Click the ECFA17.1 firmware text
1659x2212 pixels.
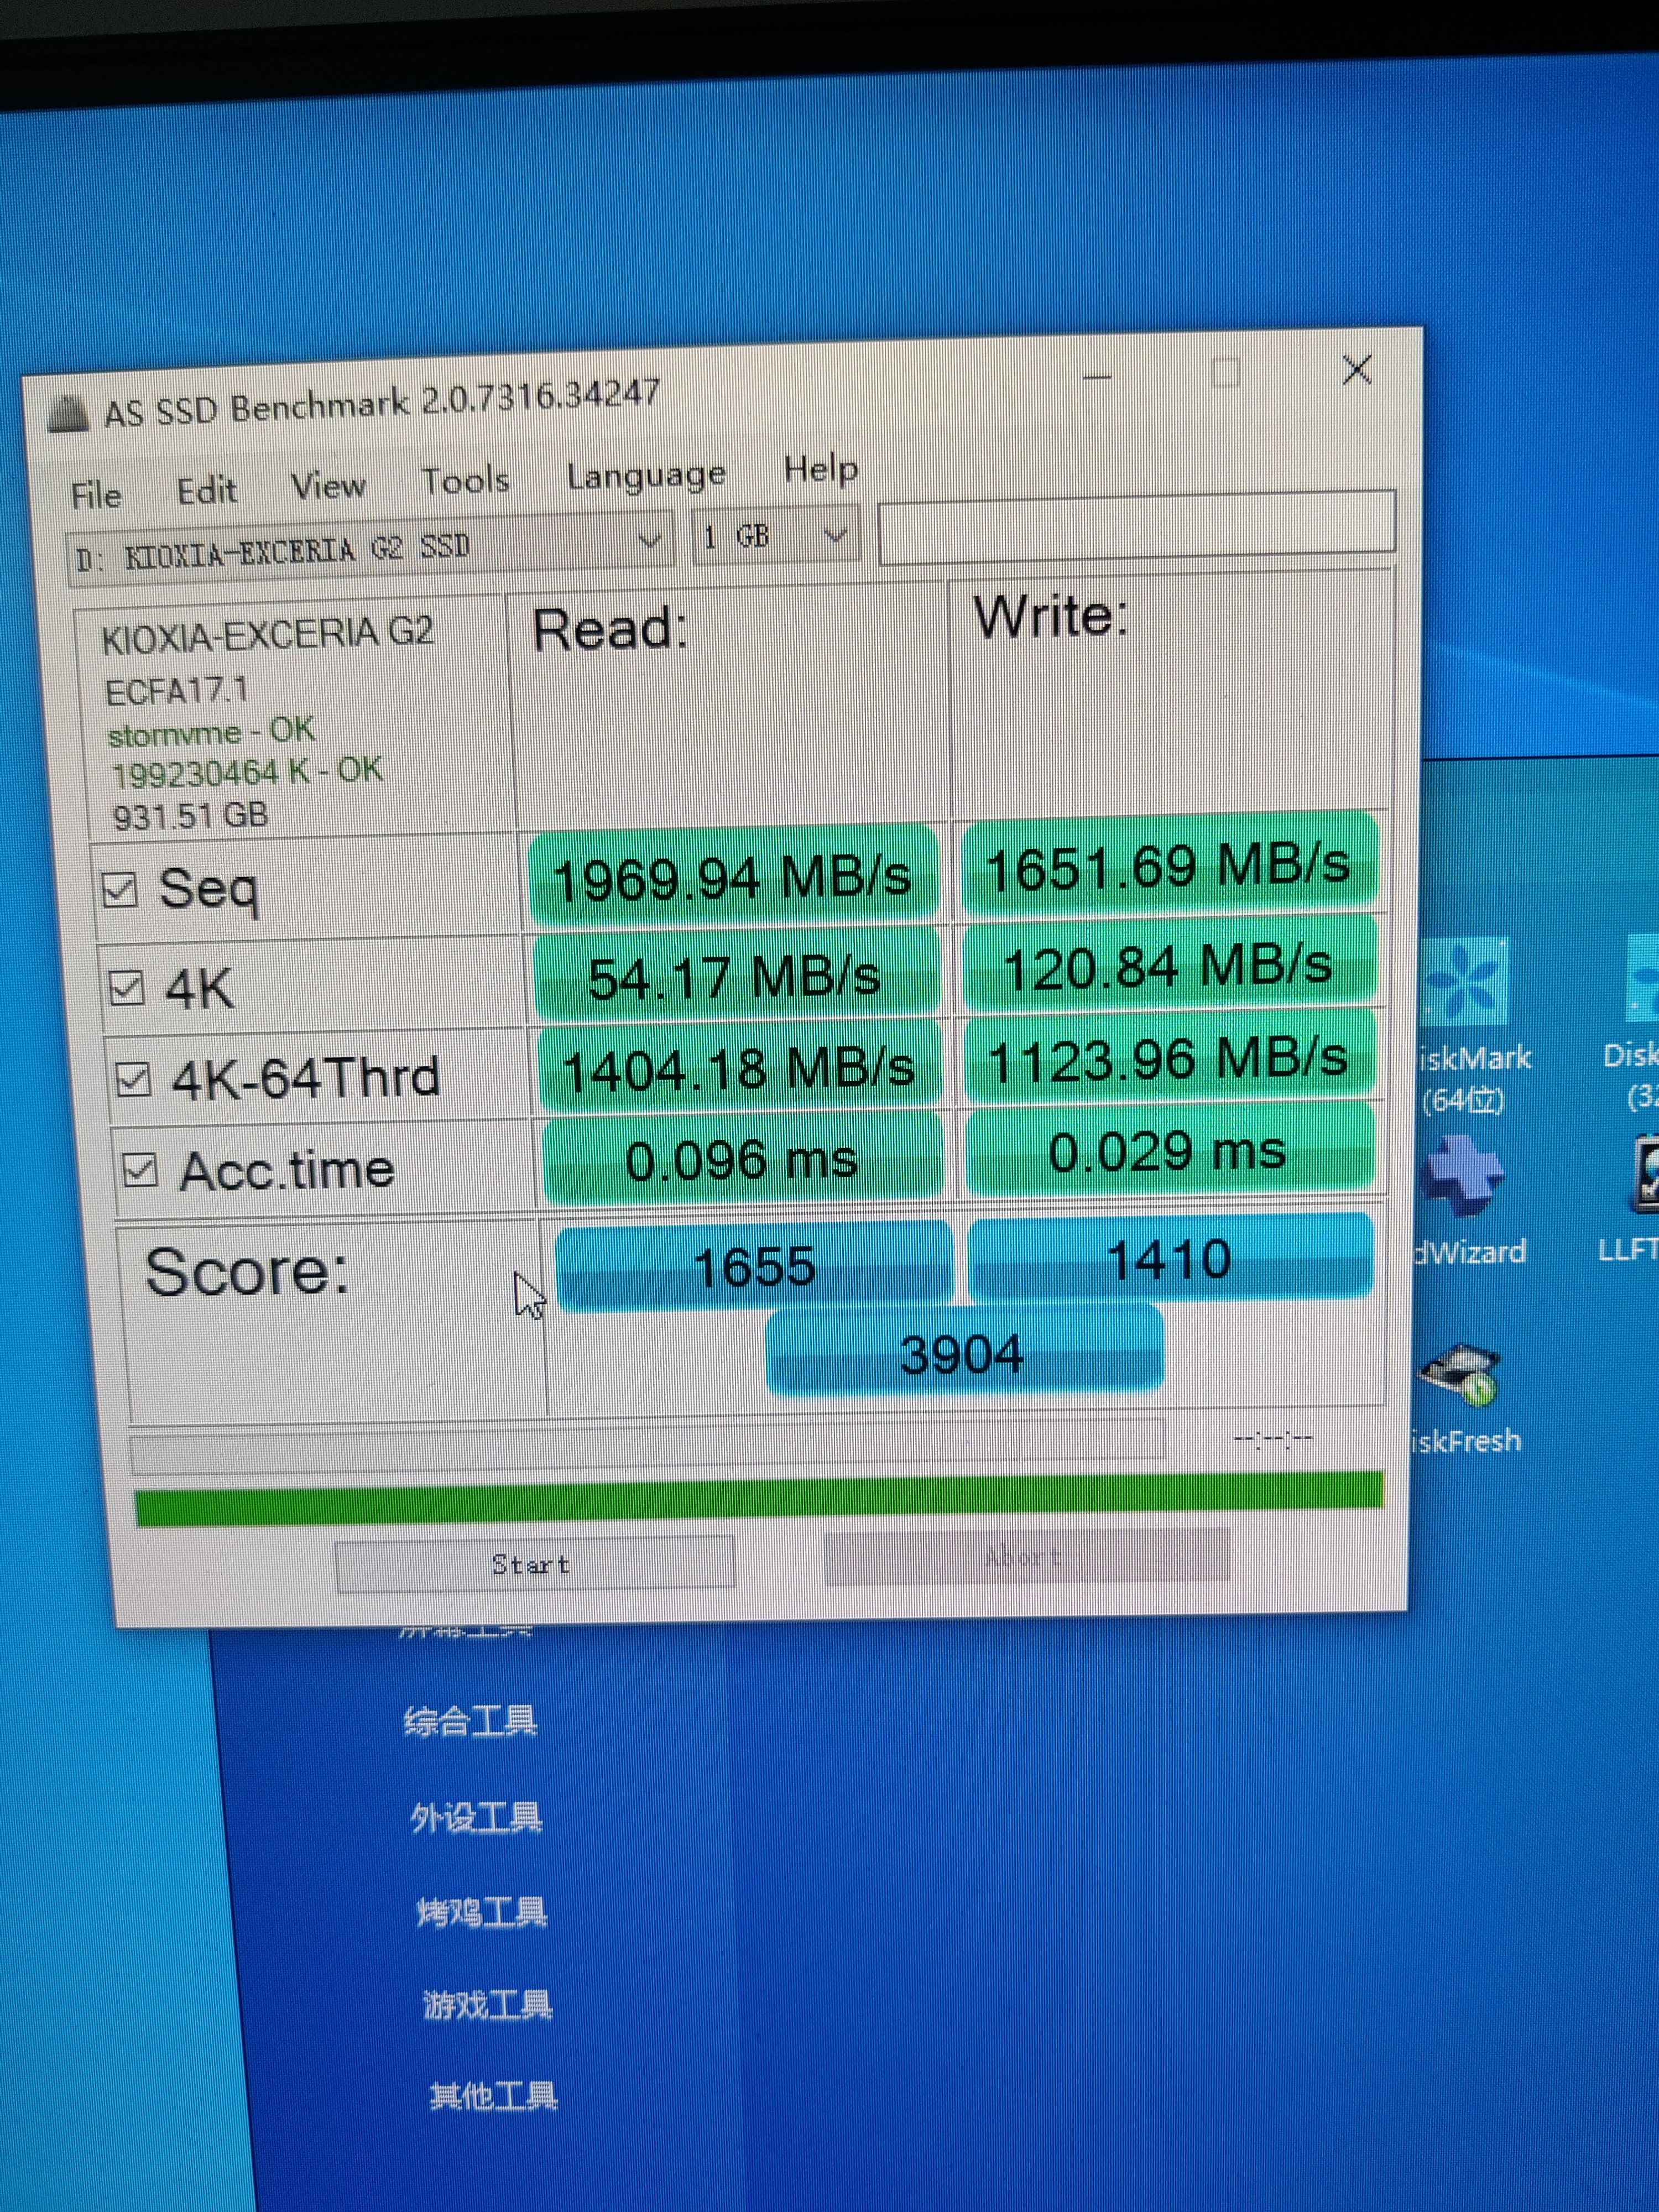(x=176, y=691)
